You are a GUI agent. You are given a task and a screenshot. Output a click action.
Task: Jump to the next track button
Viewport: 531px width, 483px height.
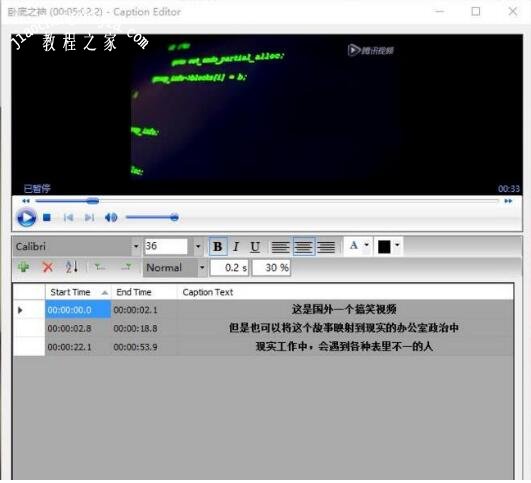click(x=89, y=217)
